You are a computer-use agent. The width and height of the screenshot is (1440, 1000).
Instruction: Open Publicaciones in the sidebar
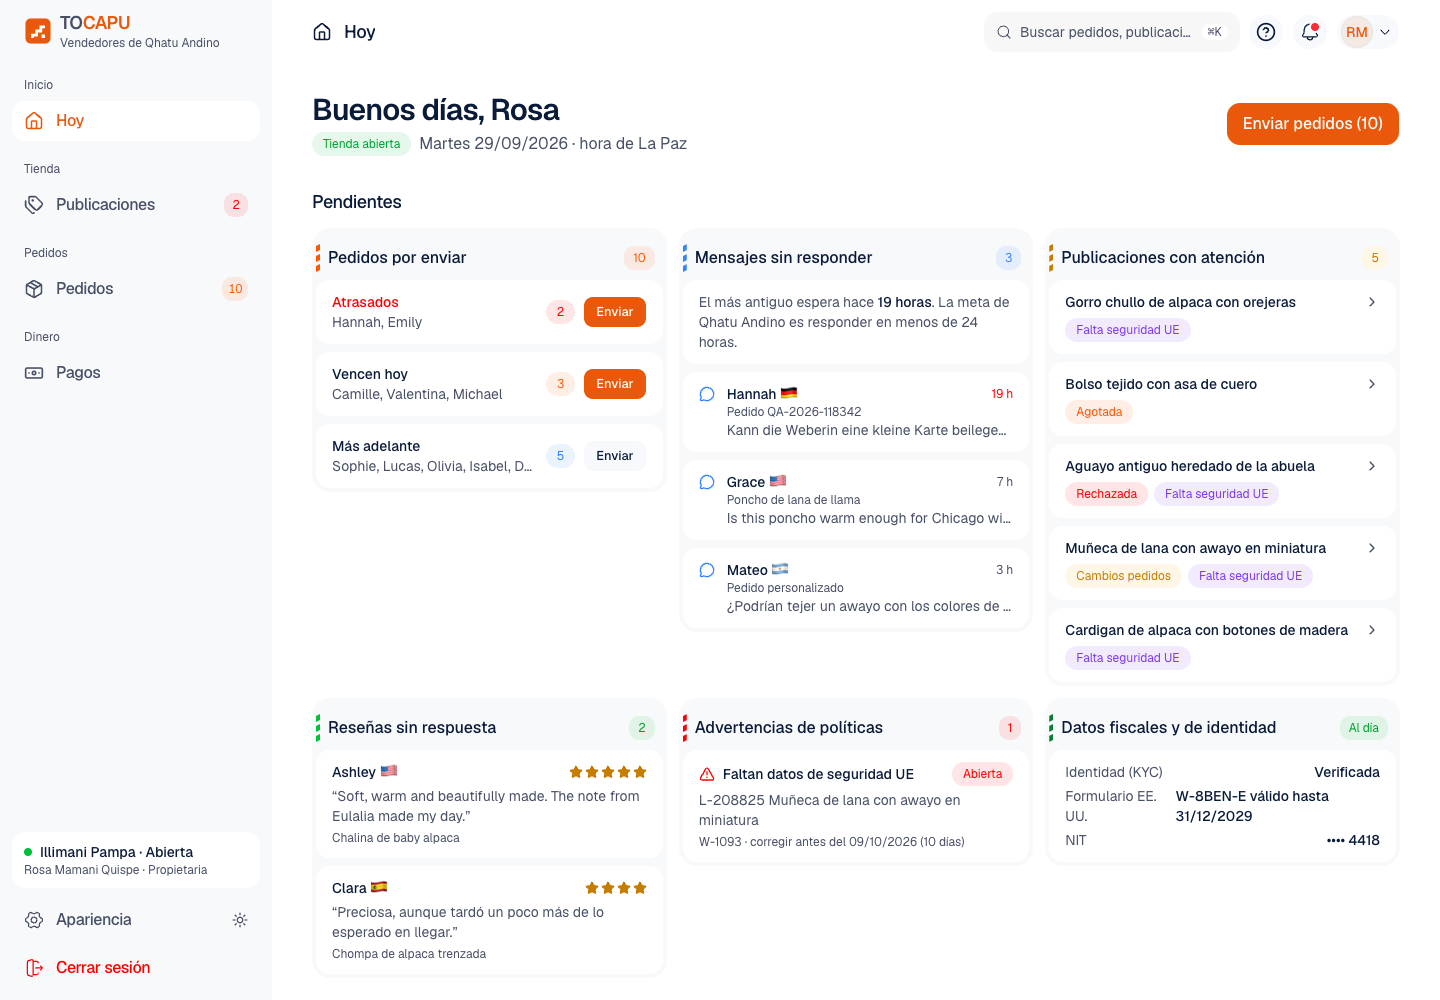point(136,205)
